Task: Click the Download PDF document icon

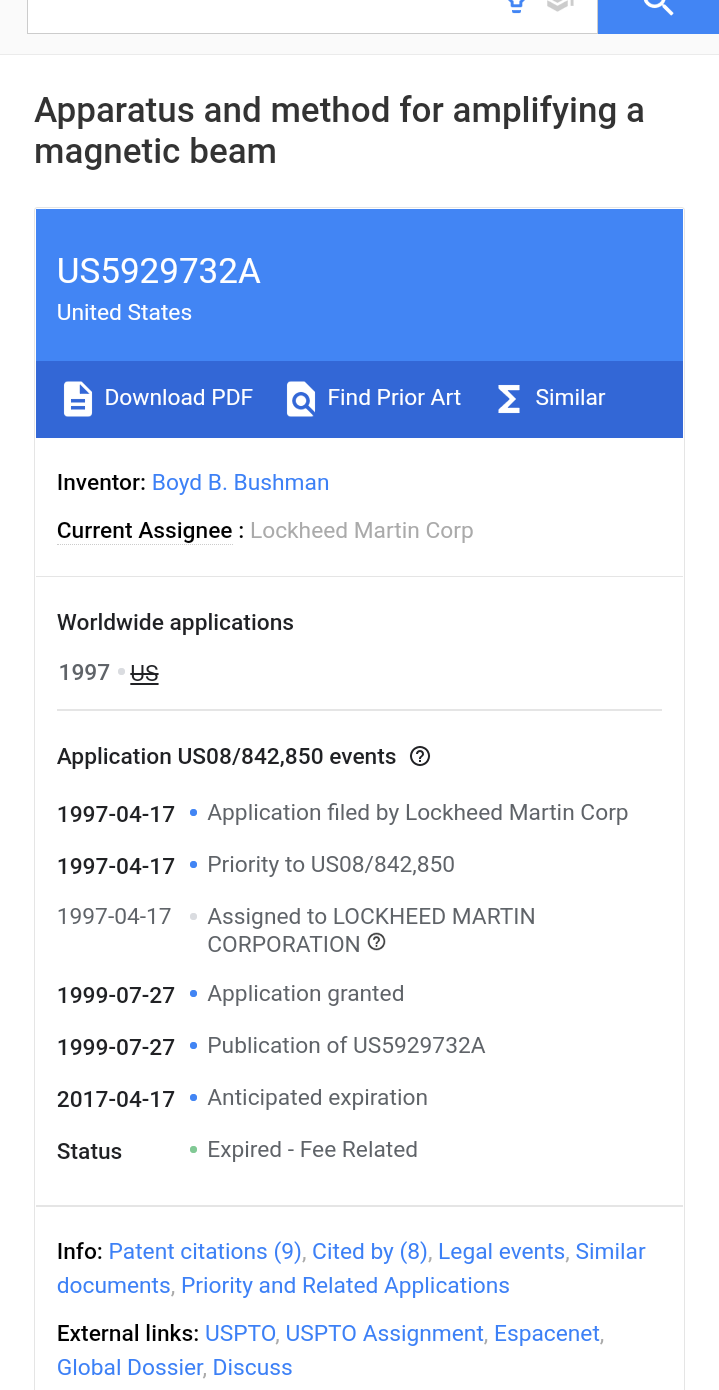Action: (78, 398)
